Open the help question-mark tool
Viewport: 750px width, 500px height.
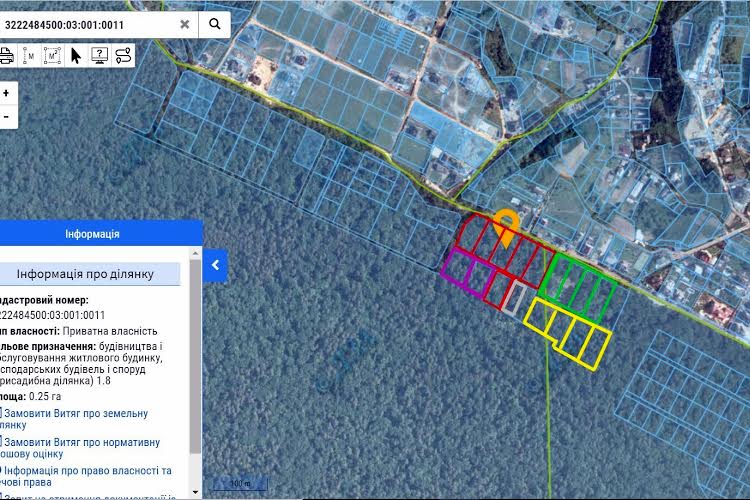[x=99, y=56]
